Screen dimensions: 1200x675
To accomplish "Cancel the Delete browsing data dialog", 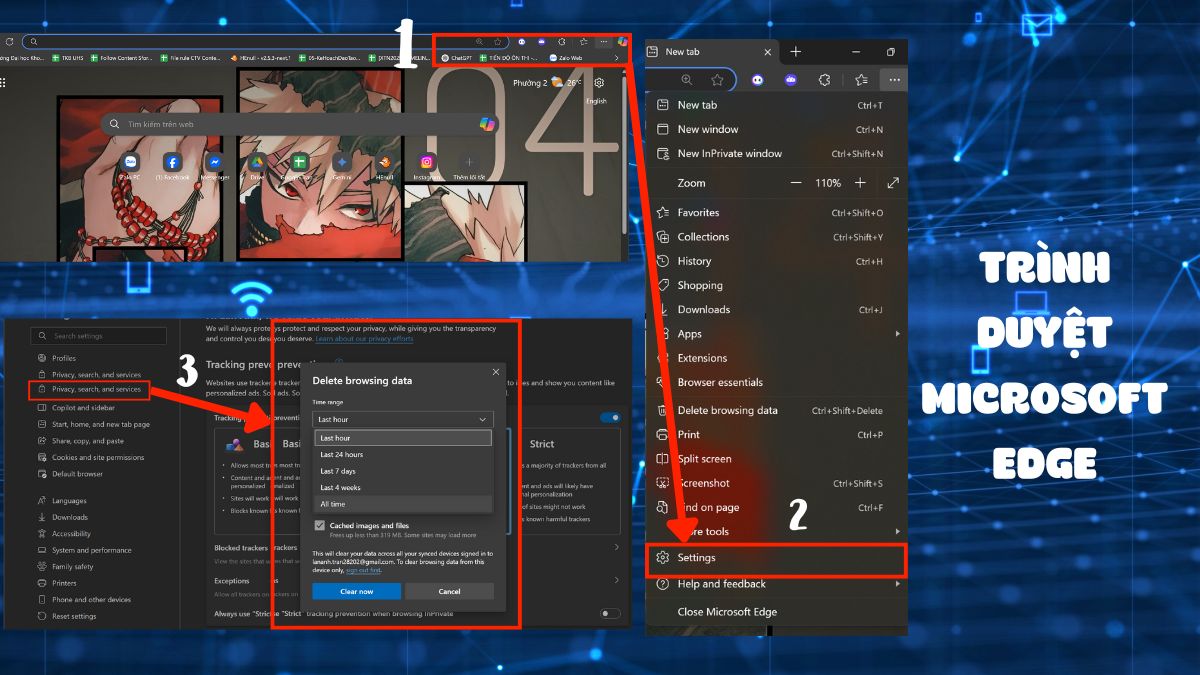I will 450,591.
